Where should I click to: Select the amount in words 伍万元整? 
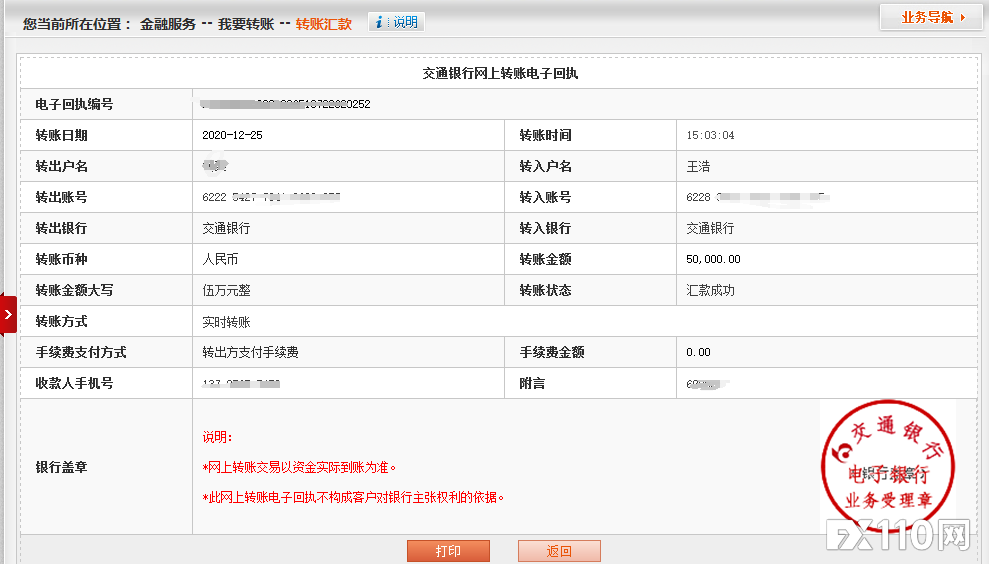(226, 290)
